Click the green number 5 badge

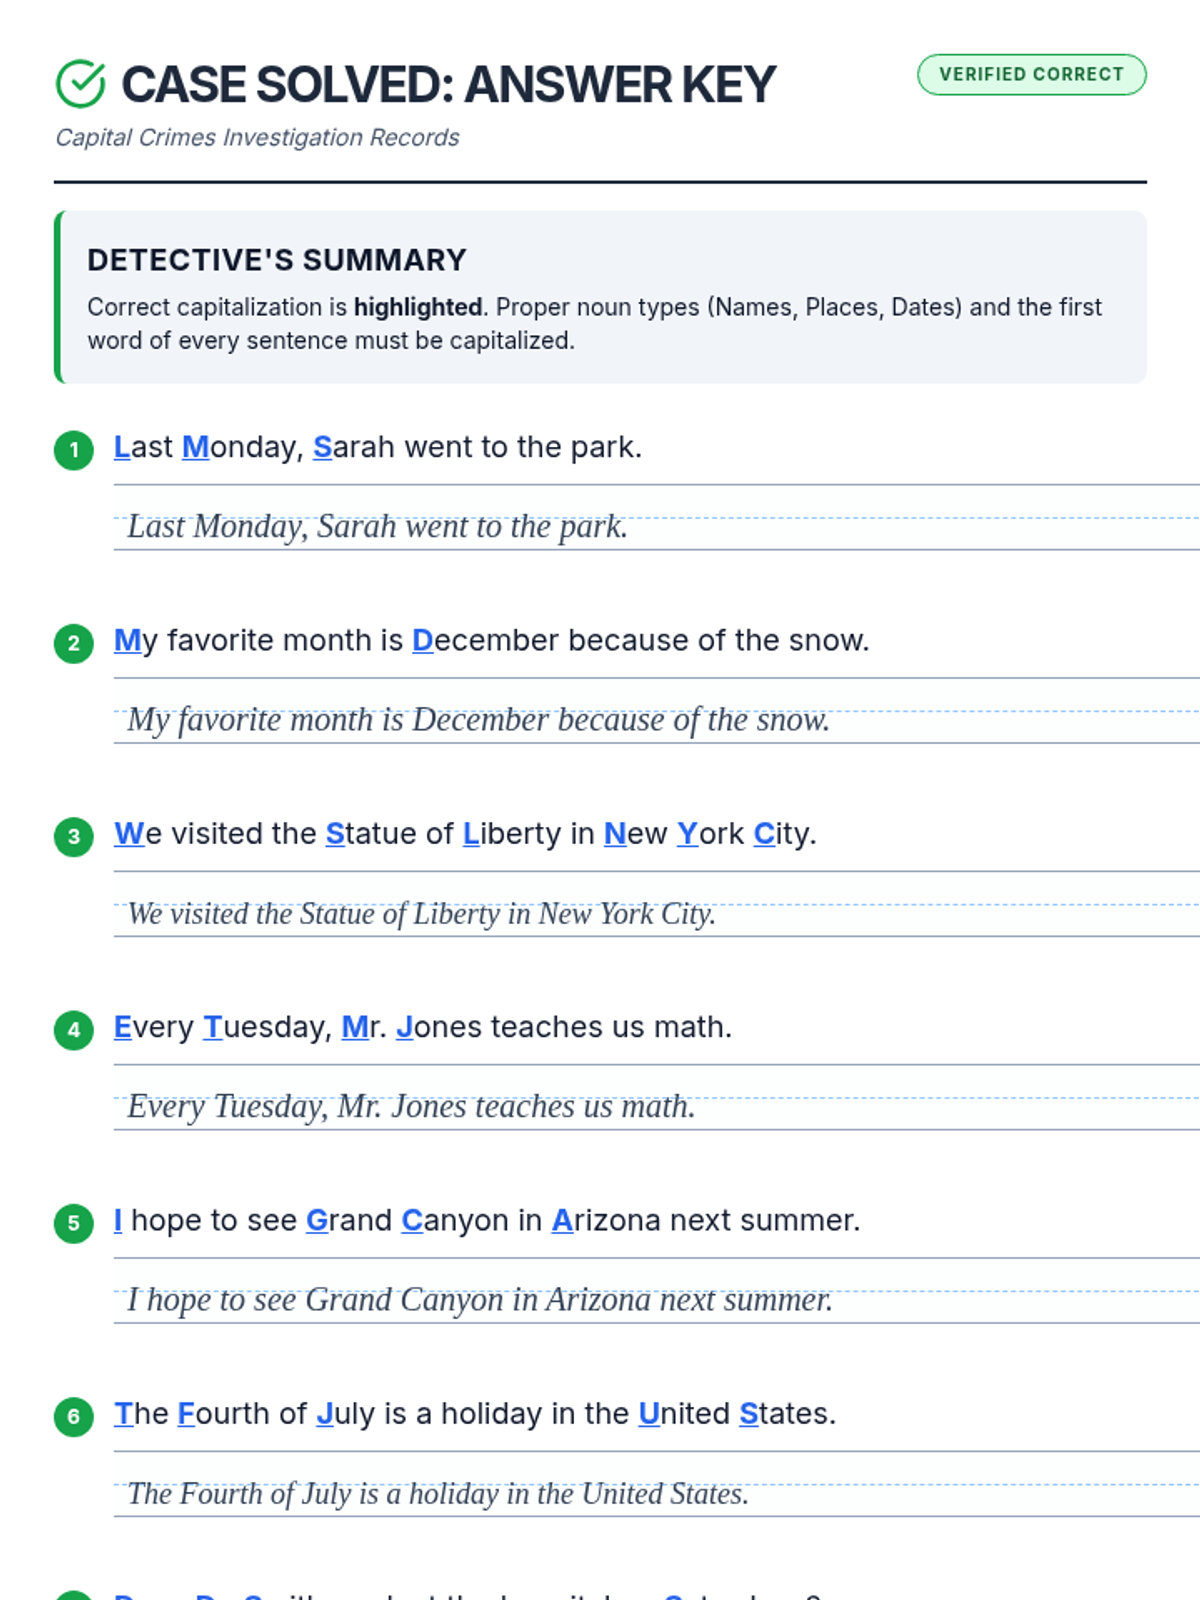tap(74, 1223)
